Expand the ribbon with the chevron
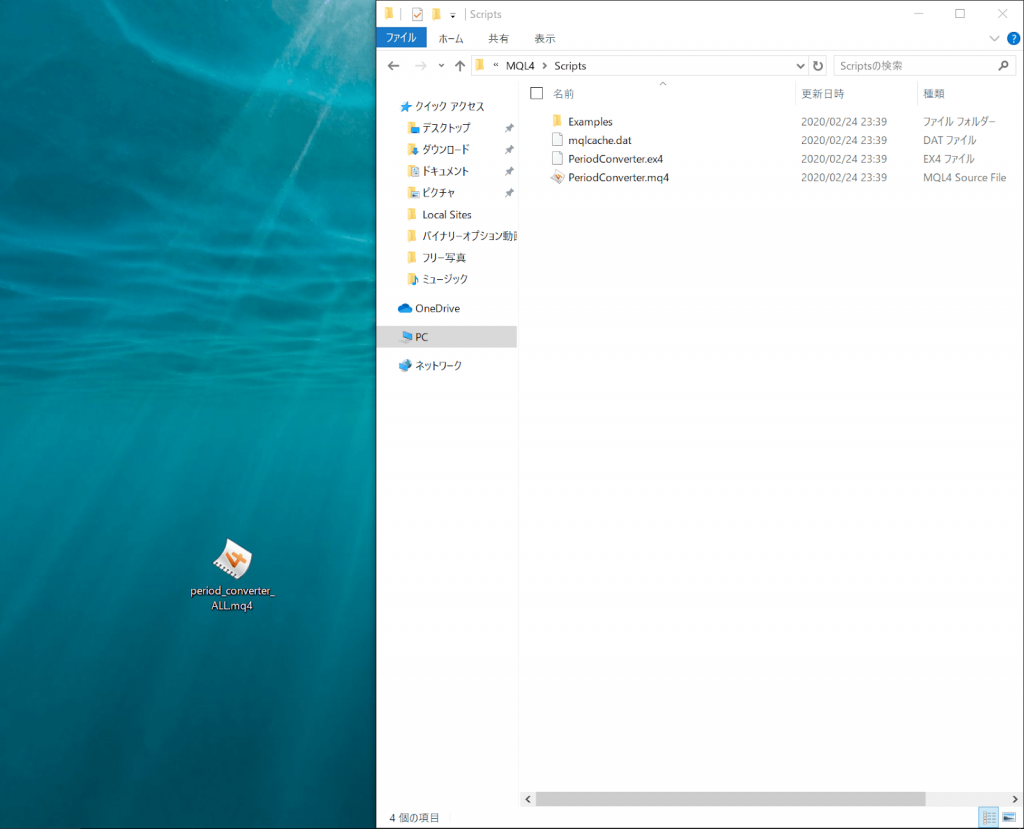 tap(994, 39)
